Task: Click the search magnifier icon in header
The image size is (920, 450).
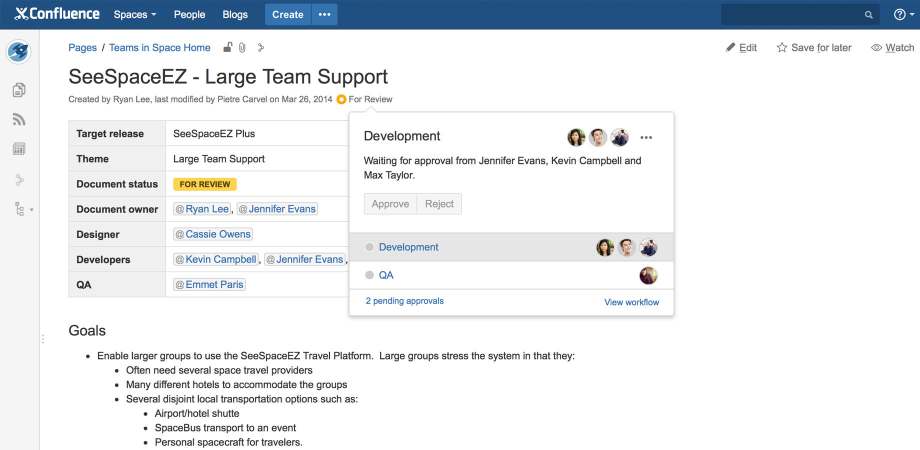Action: (x=868, y=15)
